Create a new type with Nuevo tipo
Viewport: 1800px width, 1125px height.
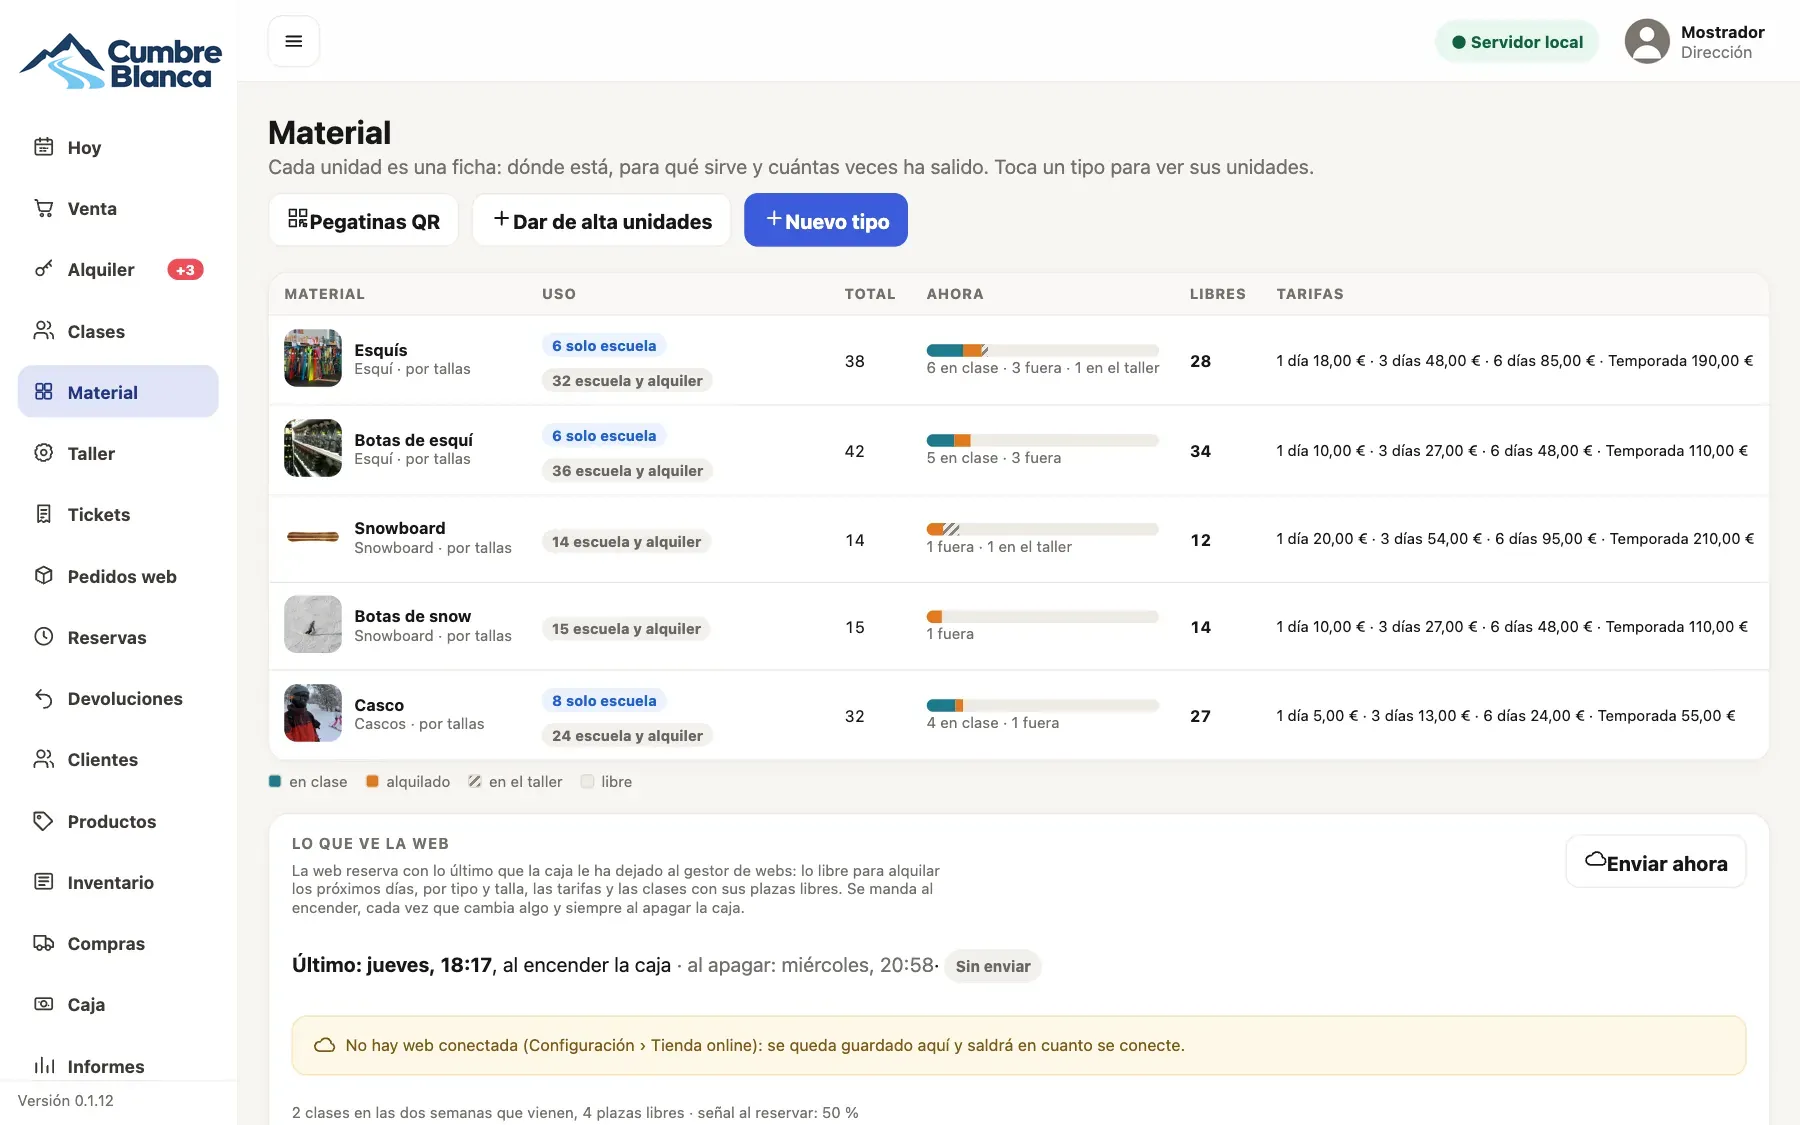(x=826, y=220)
